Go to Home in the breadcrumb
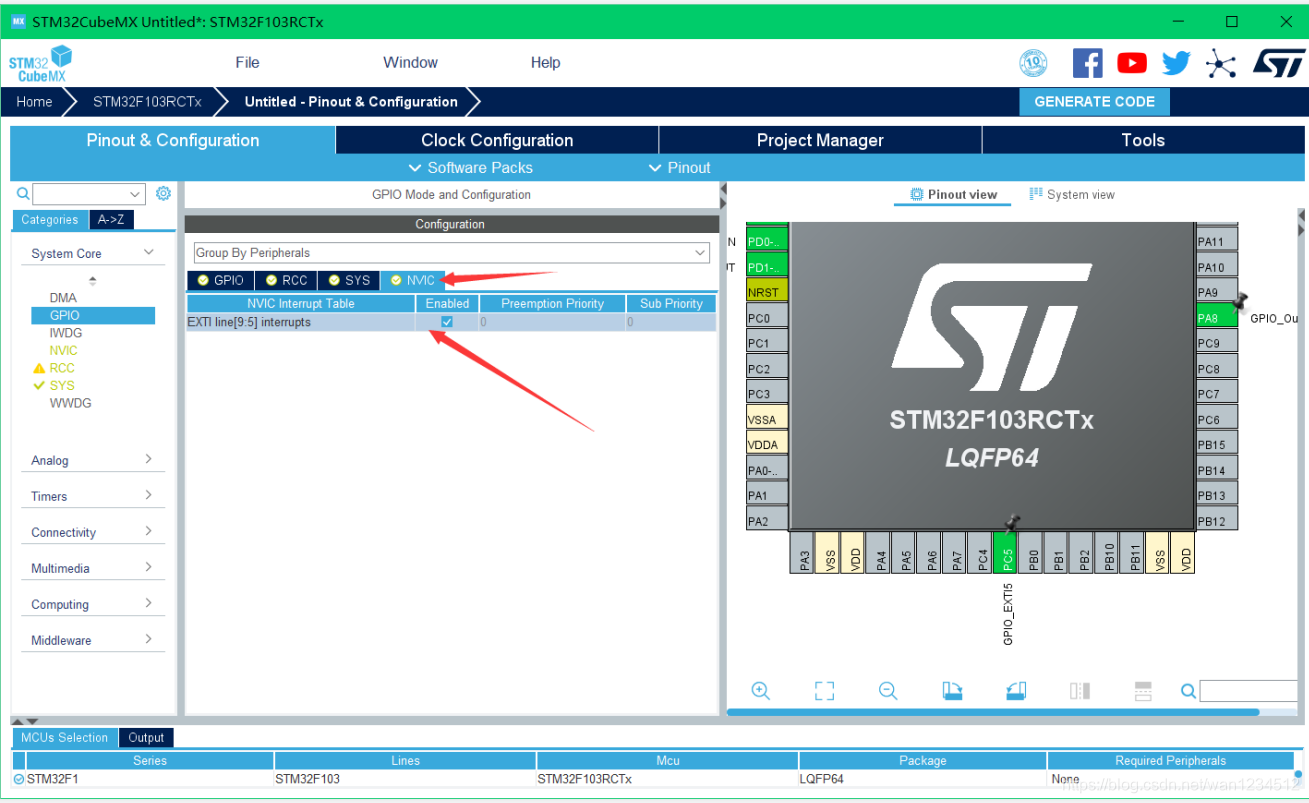 (x=34, y=102)
